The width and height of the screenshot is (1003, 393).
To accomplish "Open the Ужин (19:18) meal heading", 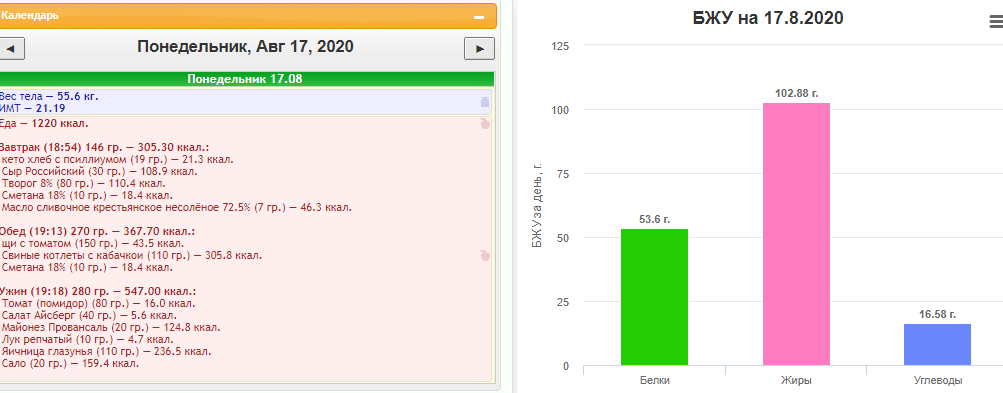I will tap(98, 291).
